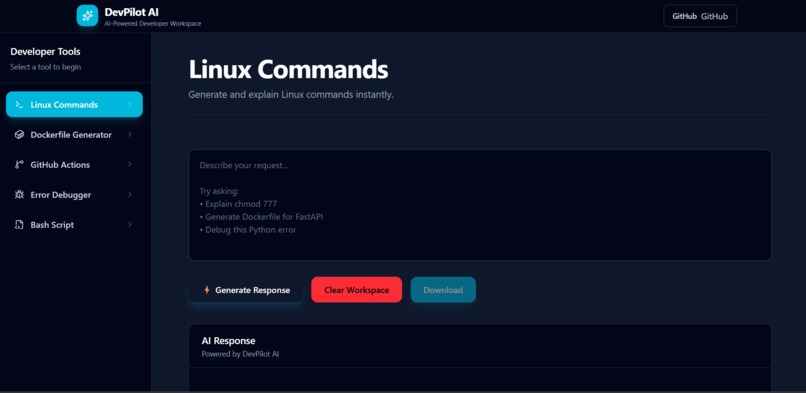
Task: Expand the Error Debugger chevron
Action: 130,195
